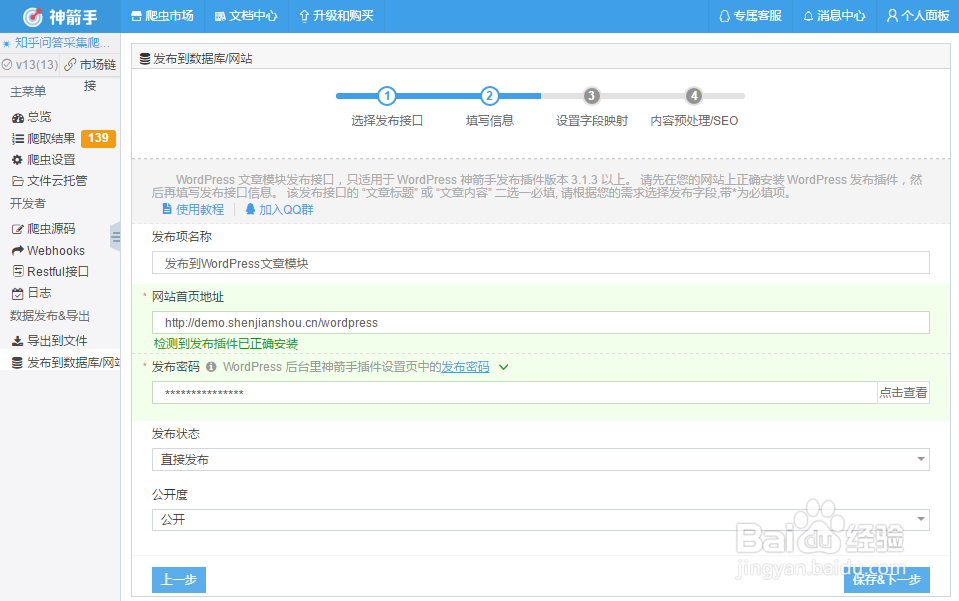
Task: Open the 发布密码 hyperlink
Action: coord(465,367)
